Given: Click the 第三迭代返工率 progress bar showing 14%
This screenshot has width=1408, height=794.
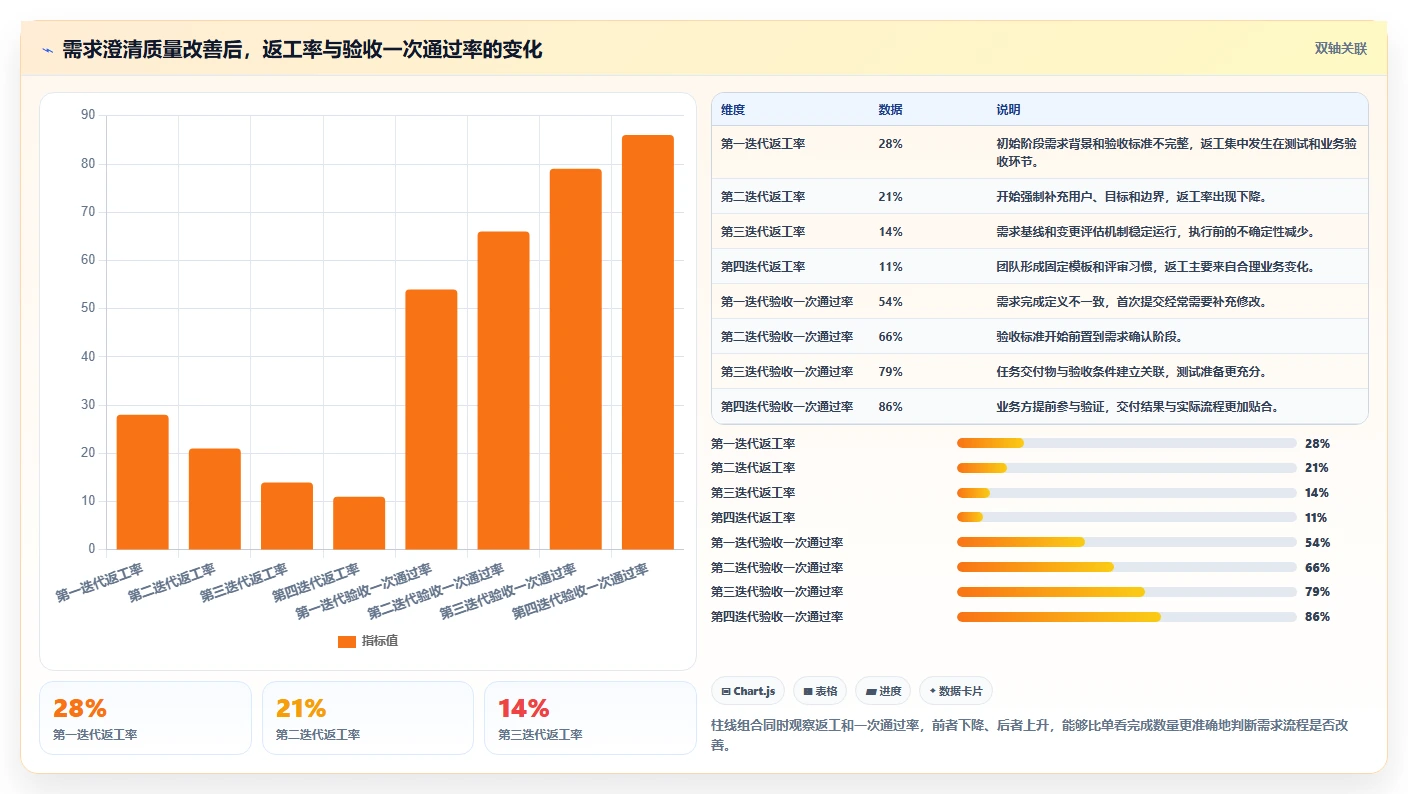Looking at the screenshot, I should 1127,493.
